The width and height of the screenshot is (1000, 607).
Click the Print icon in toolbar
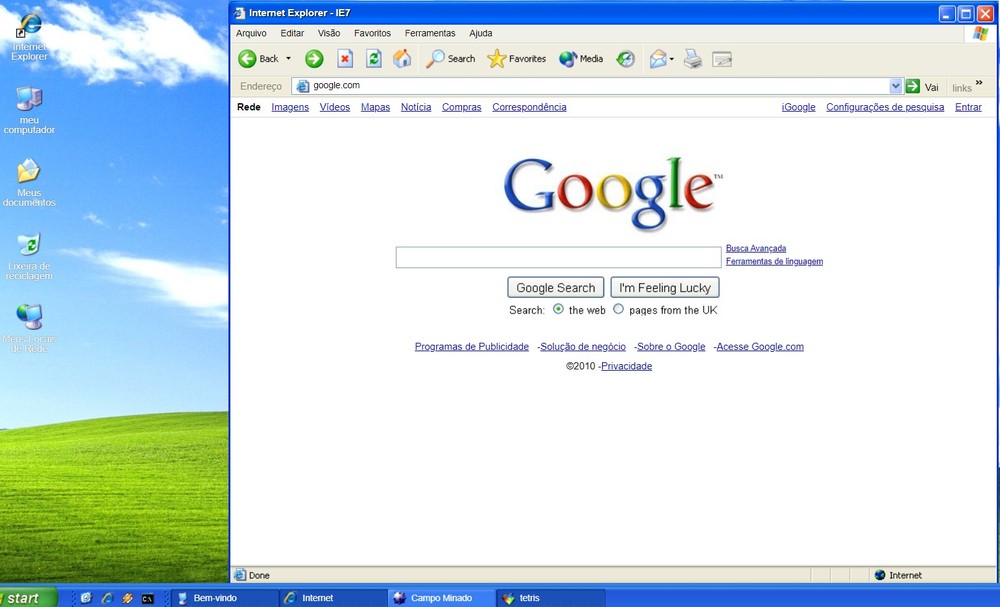point(693,59)
